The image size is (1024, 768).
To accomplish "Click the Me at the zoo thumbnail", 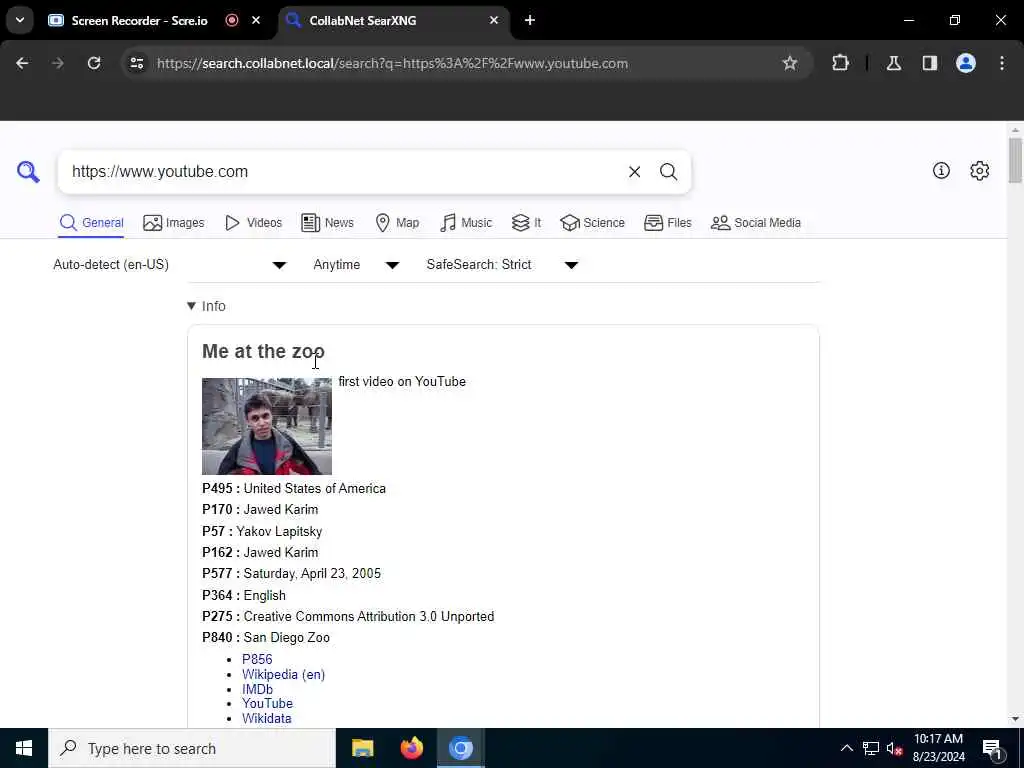I will point(266,426).
